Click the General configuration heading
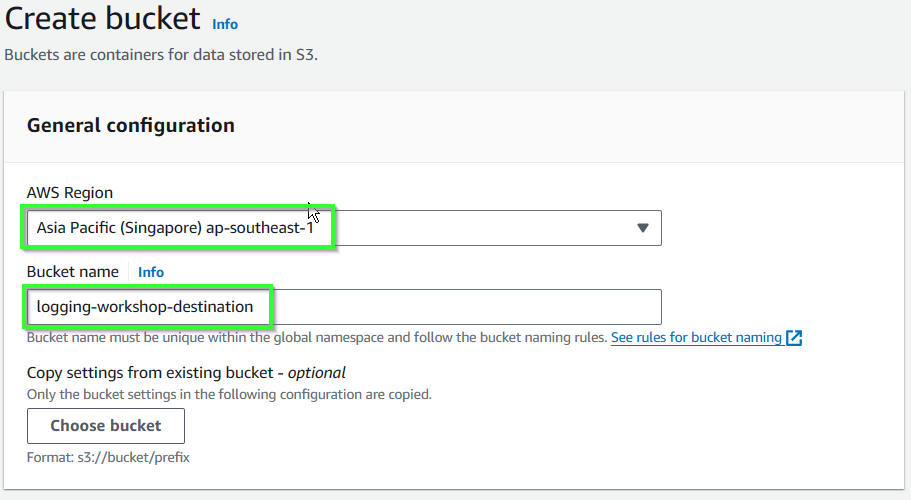 (131, 125)
